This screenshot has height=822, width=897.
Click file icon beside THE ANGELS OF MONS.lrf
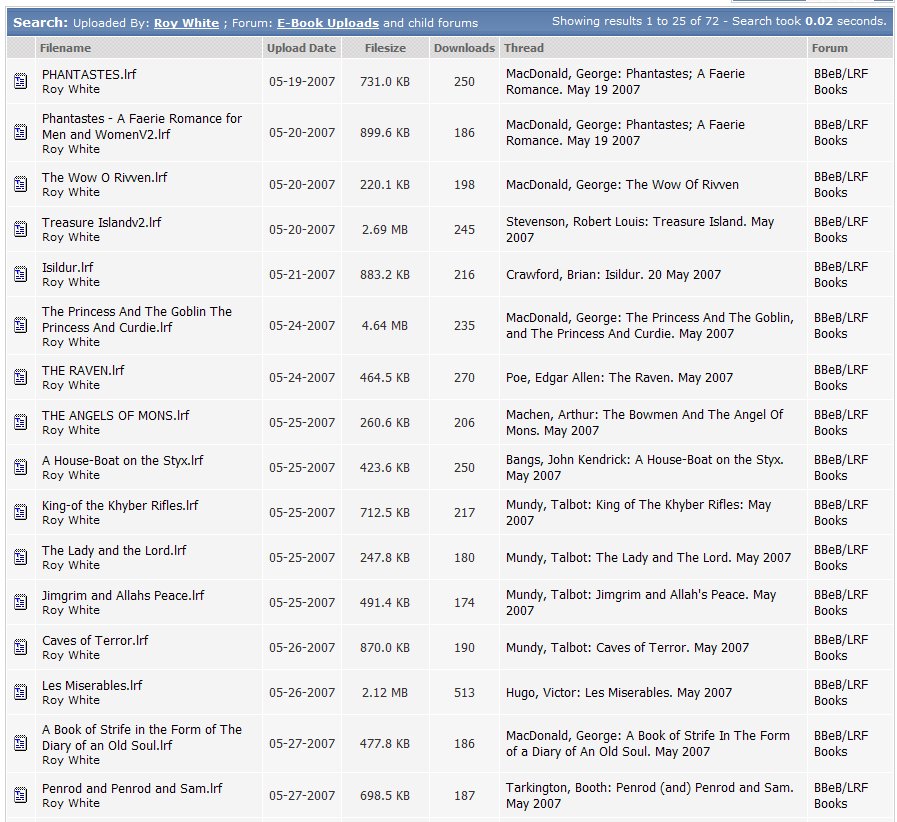[x=21, y=422]
